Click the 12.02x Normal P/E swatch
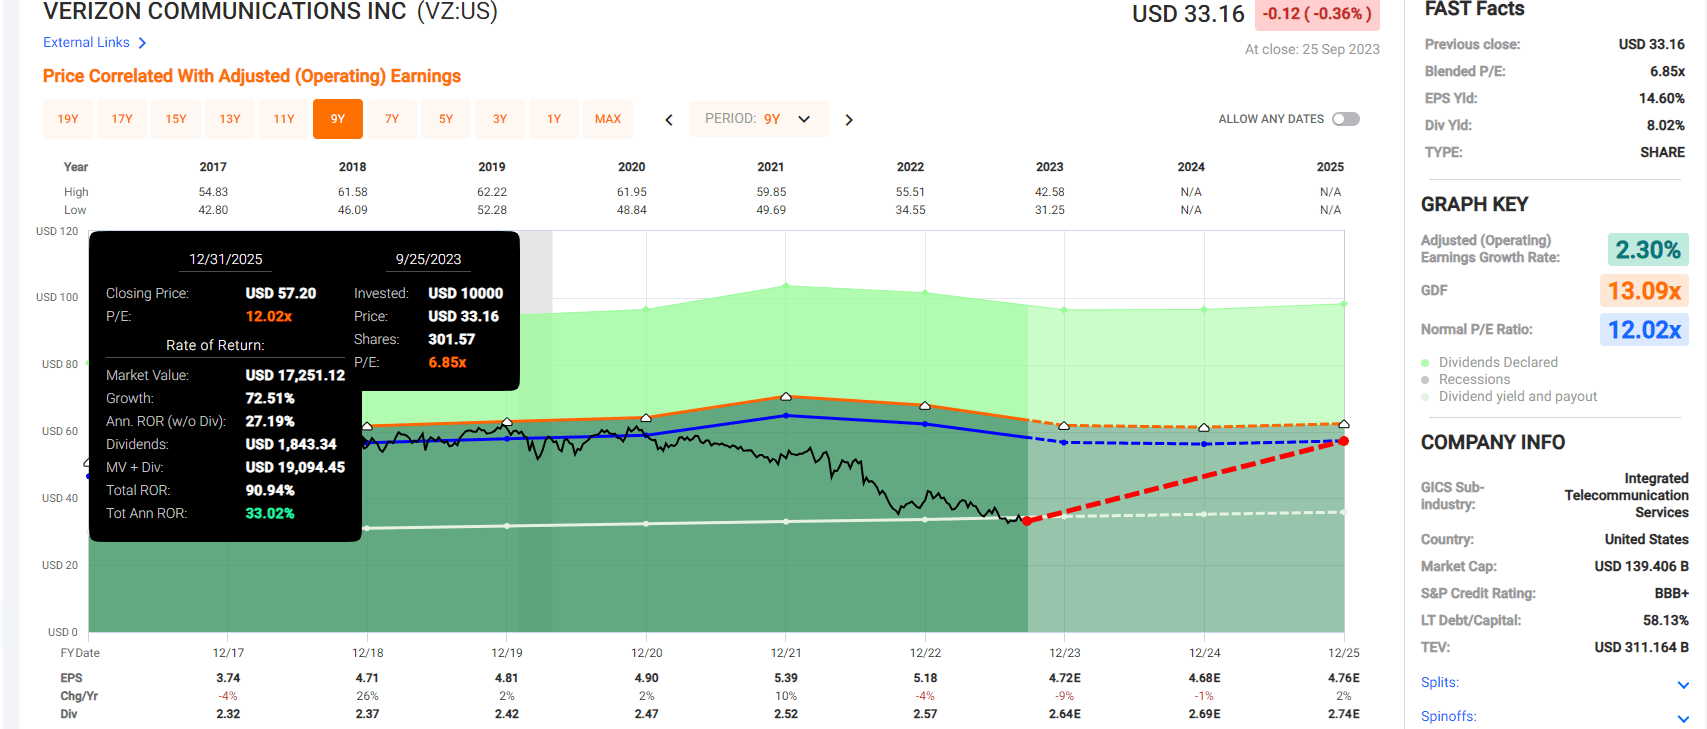1707x729 pixels. pos(1645,330)
